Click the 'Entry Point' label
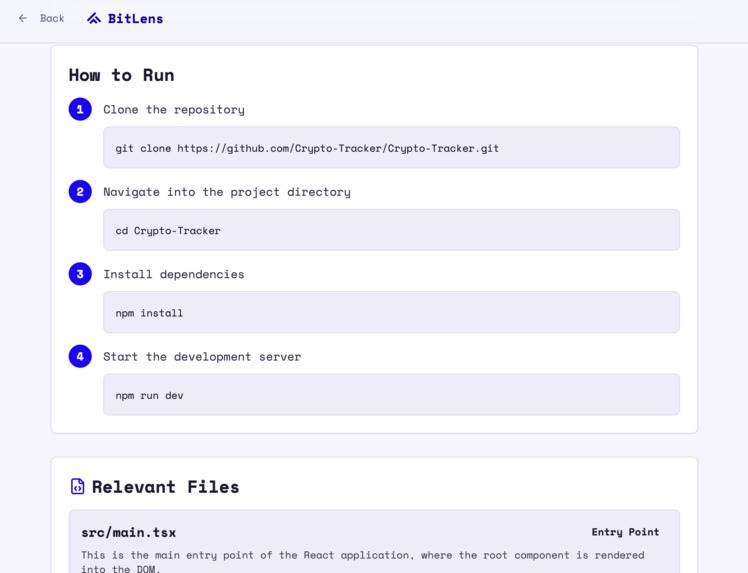Viewport: 748px width, 573px height. coord(625,532)
